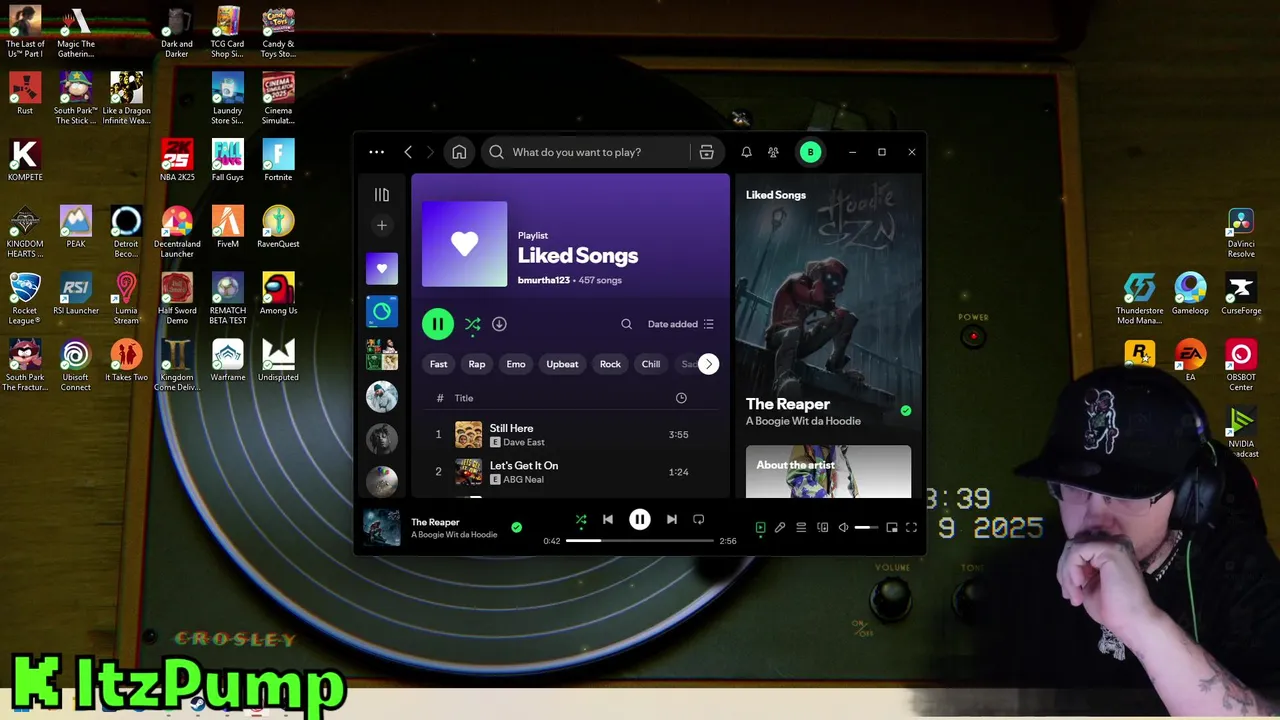This screenshot has height=720, width=1280.
Task: Select song Still Here
Action: [x=511, y=428]
